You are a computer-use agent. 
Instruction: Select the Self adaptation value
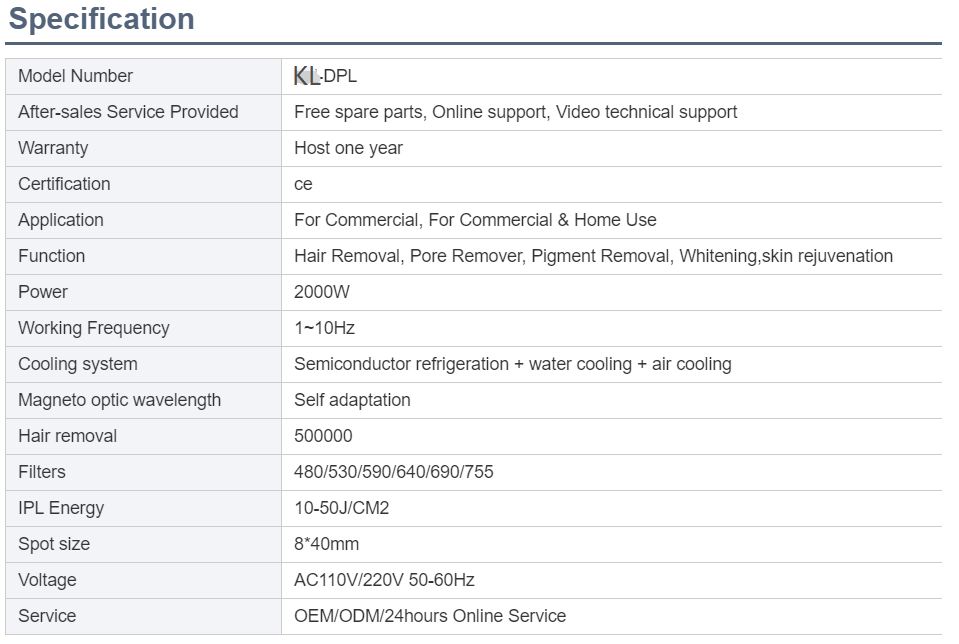352,401
